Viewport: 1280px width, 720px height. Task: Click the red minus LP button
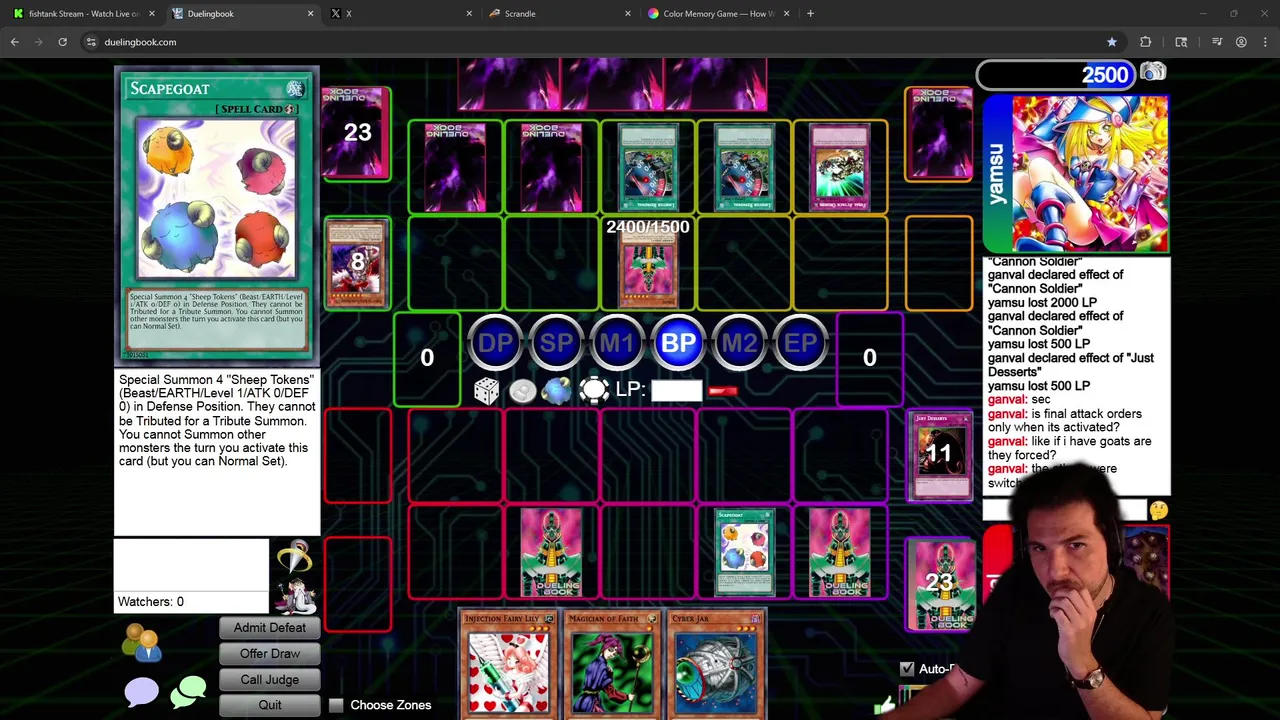point(722,391)
